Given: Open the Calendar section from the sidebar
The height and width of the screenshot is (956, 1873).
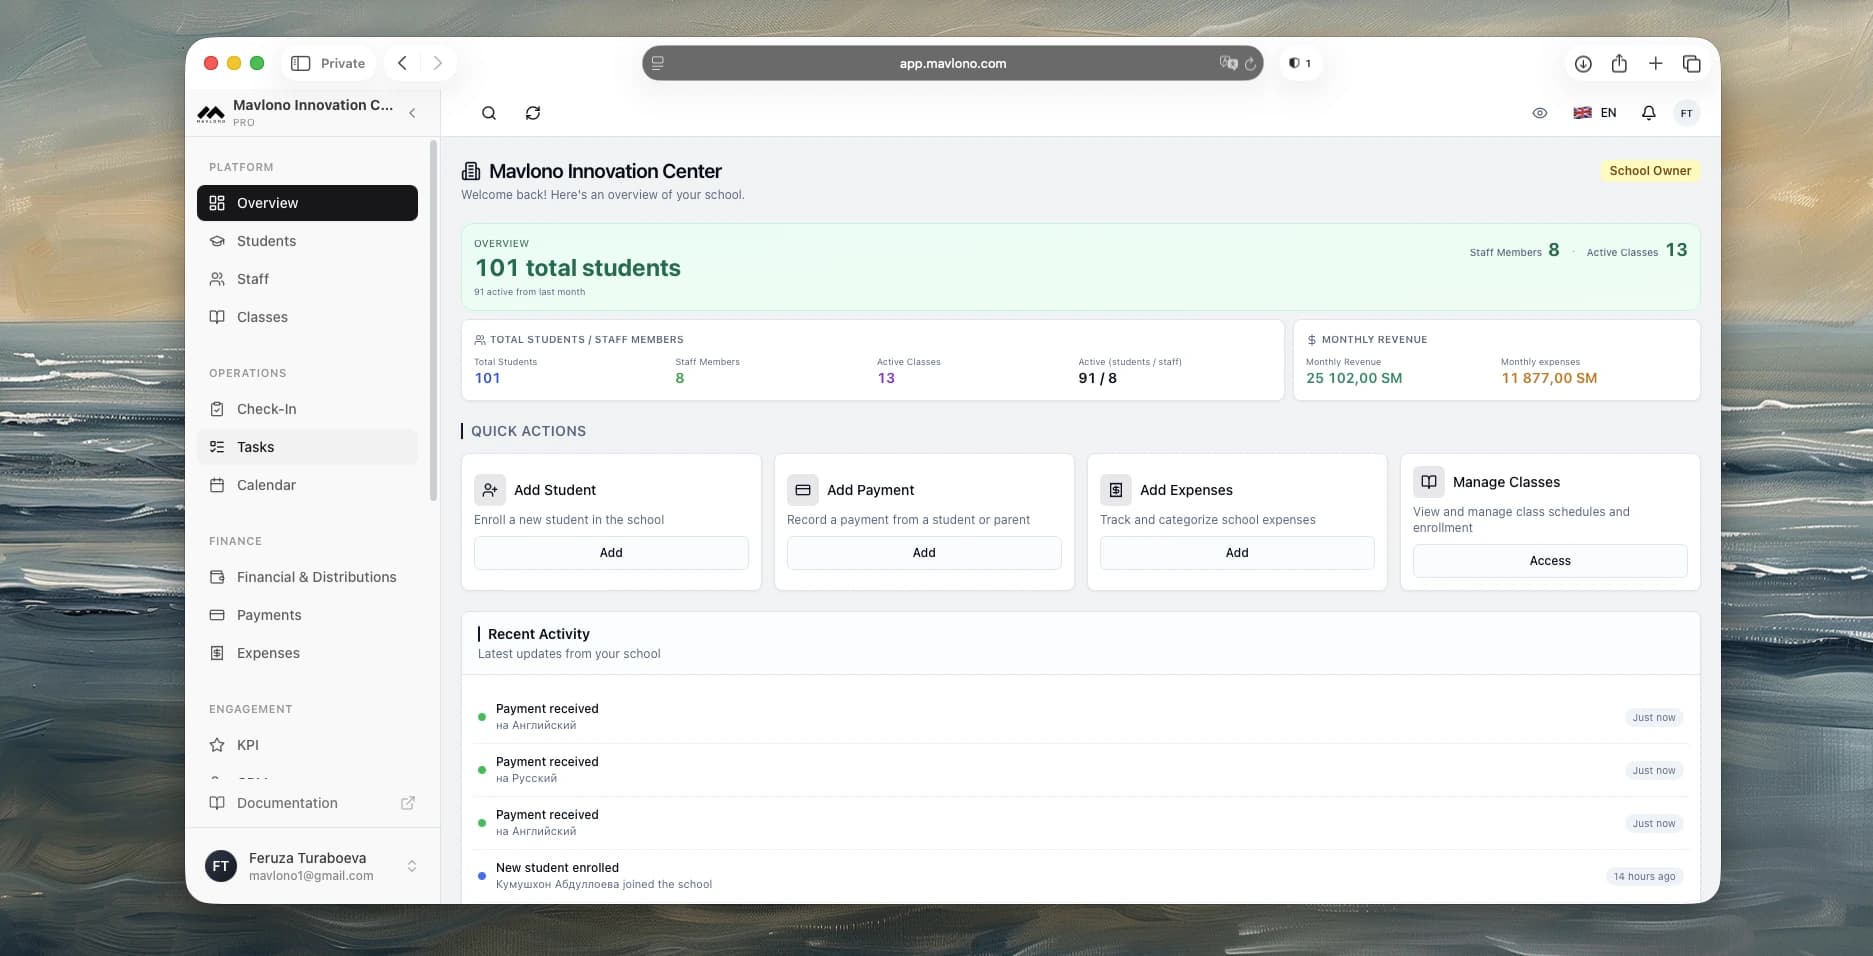Looking at the screenshot, I should [265, 485].
